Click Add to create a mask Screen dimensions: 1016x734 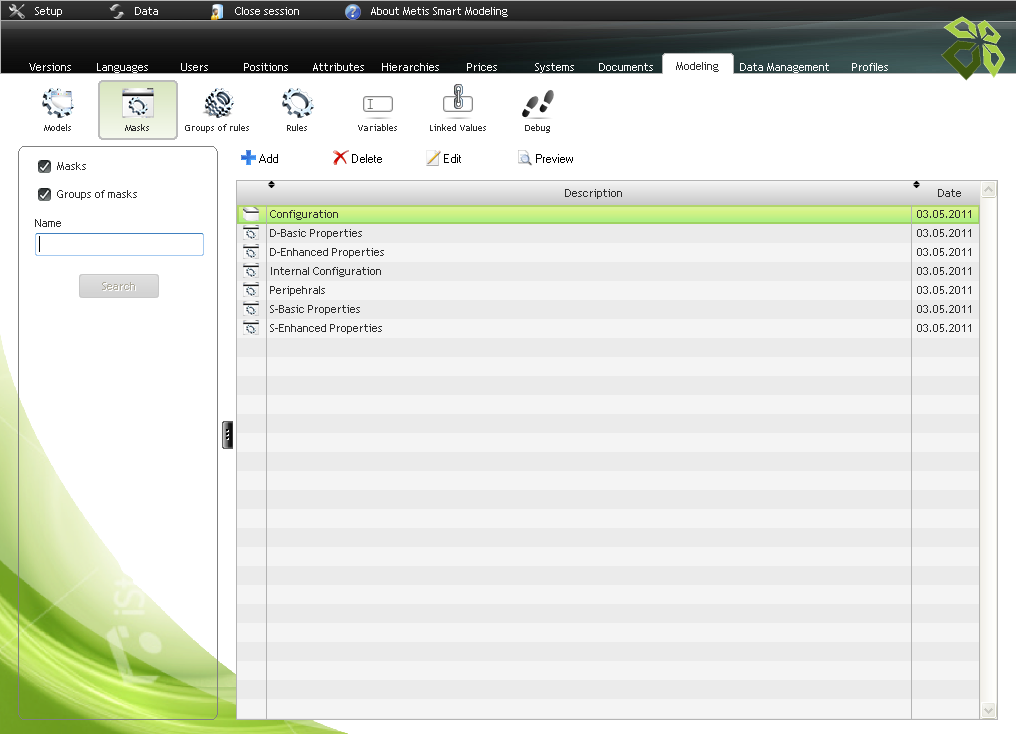click(x=260, y=159)
